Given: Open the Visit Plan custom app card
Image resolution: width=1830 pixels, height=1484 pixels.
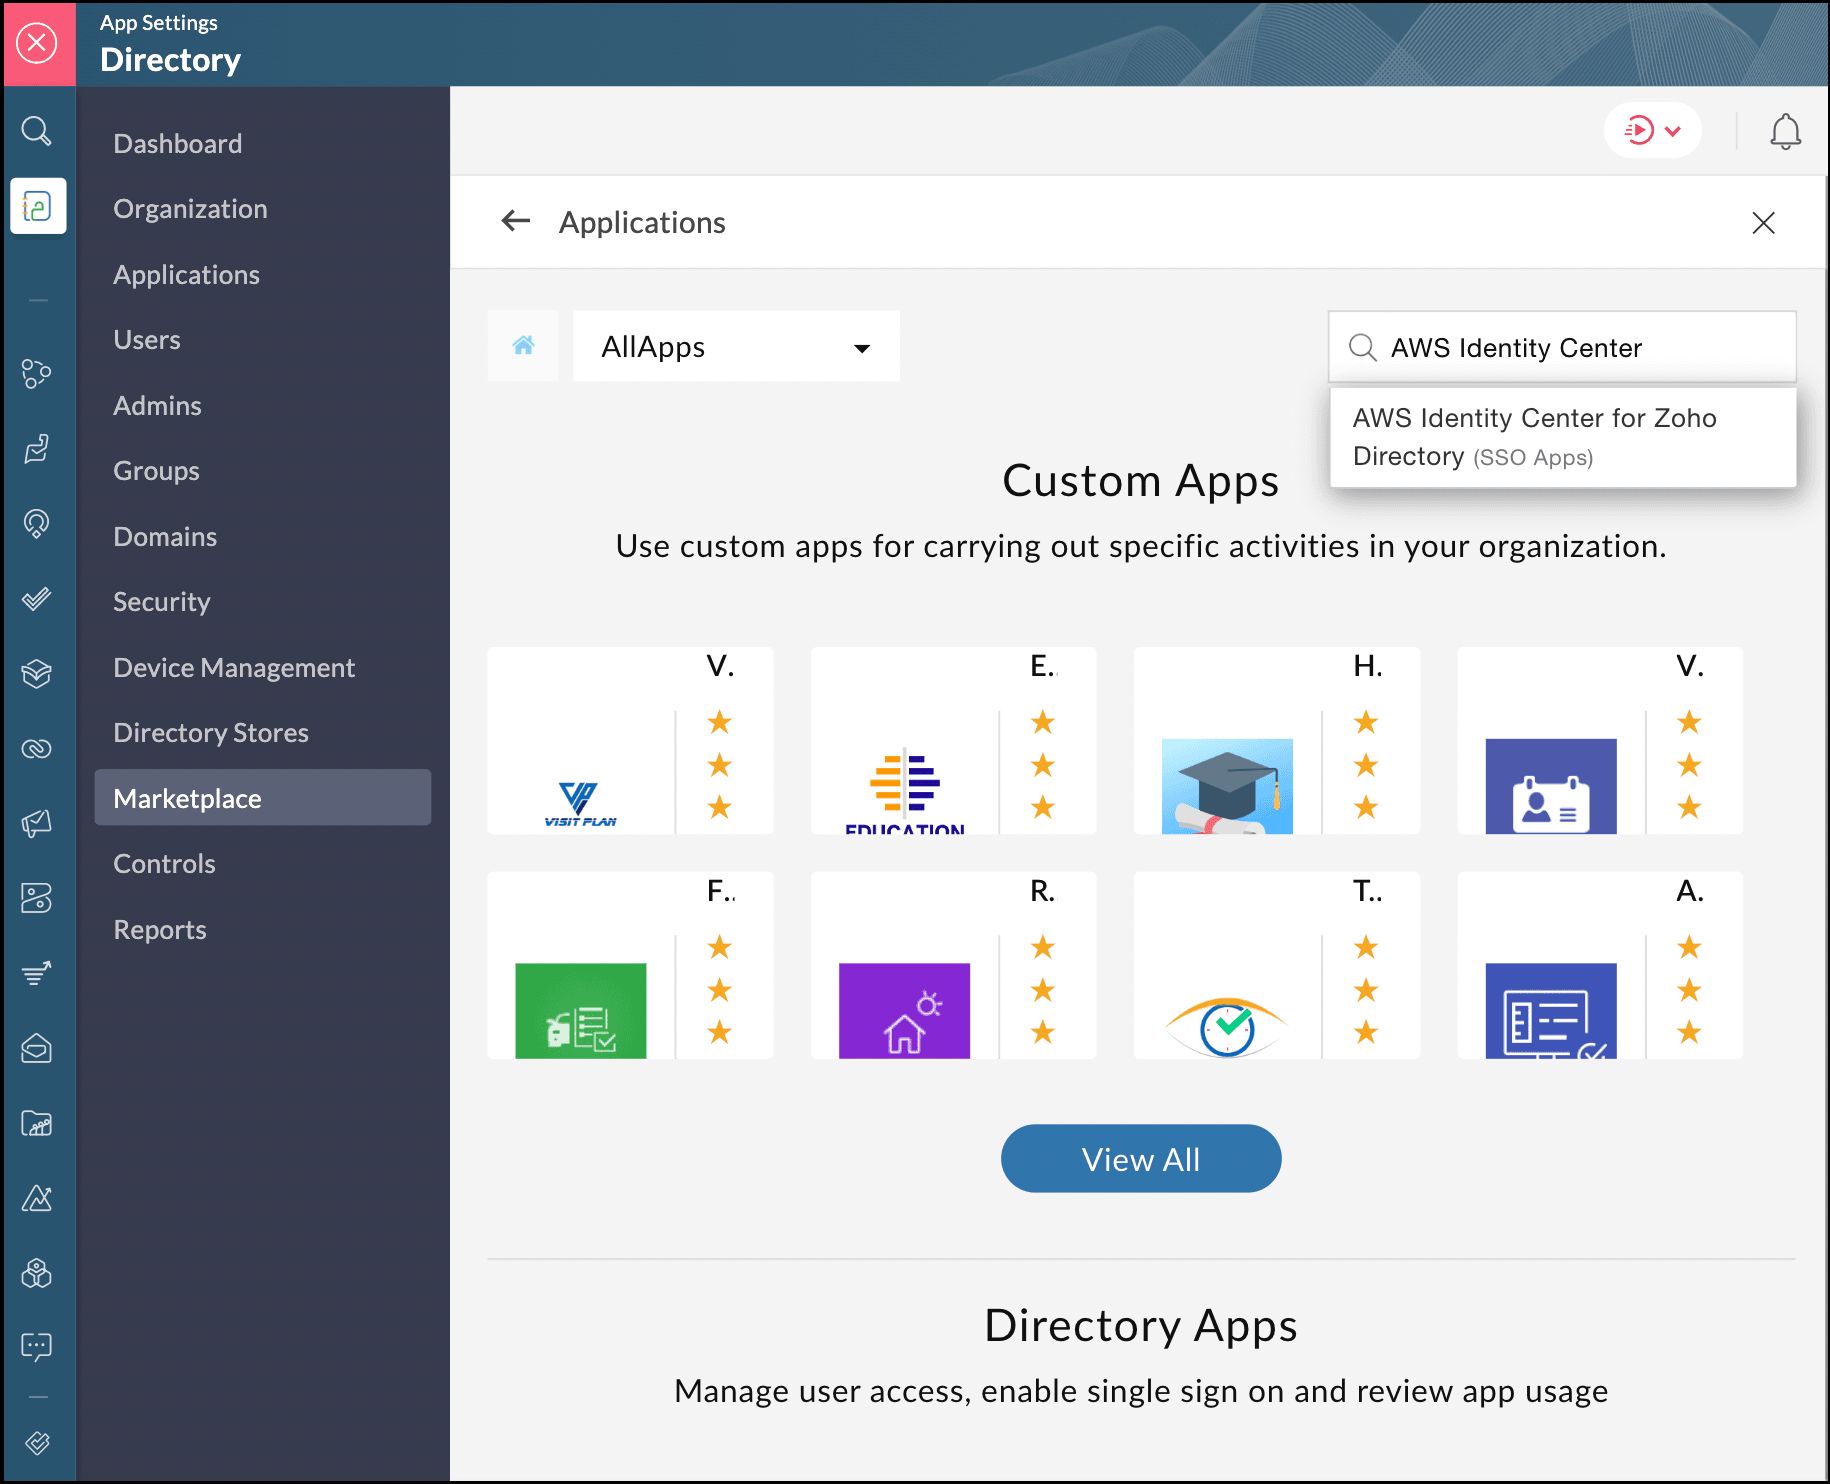Looking at the screenshot, I should coord(630,741).
